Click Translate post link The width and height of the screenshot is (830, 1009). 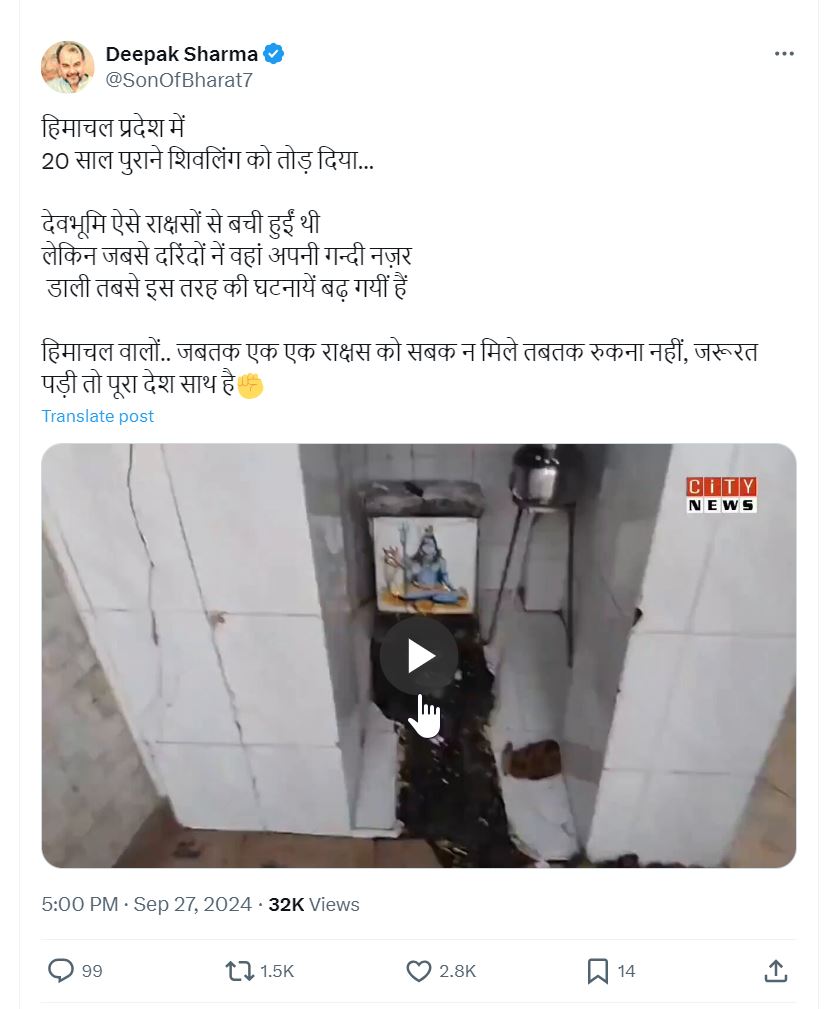click(98, 416)
